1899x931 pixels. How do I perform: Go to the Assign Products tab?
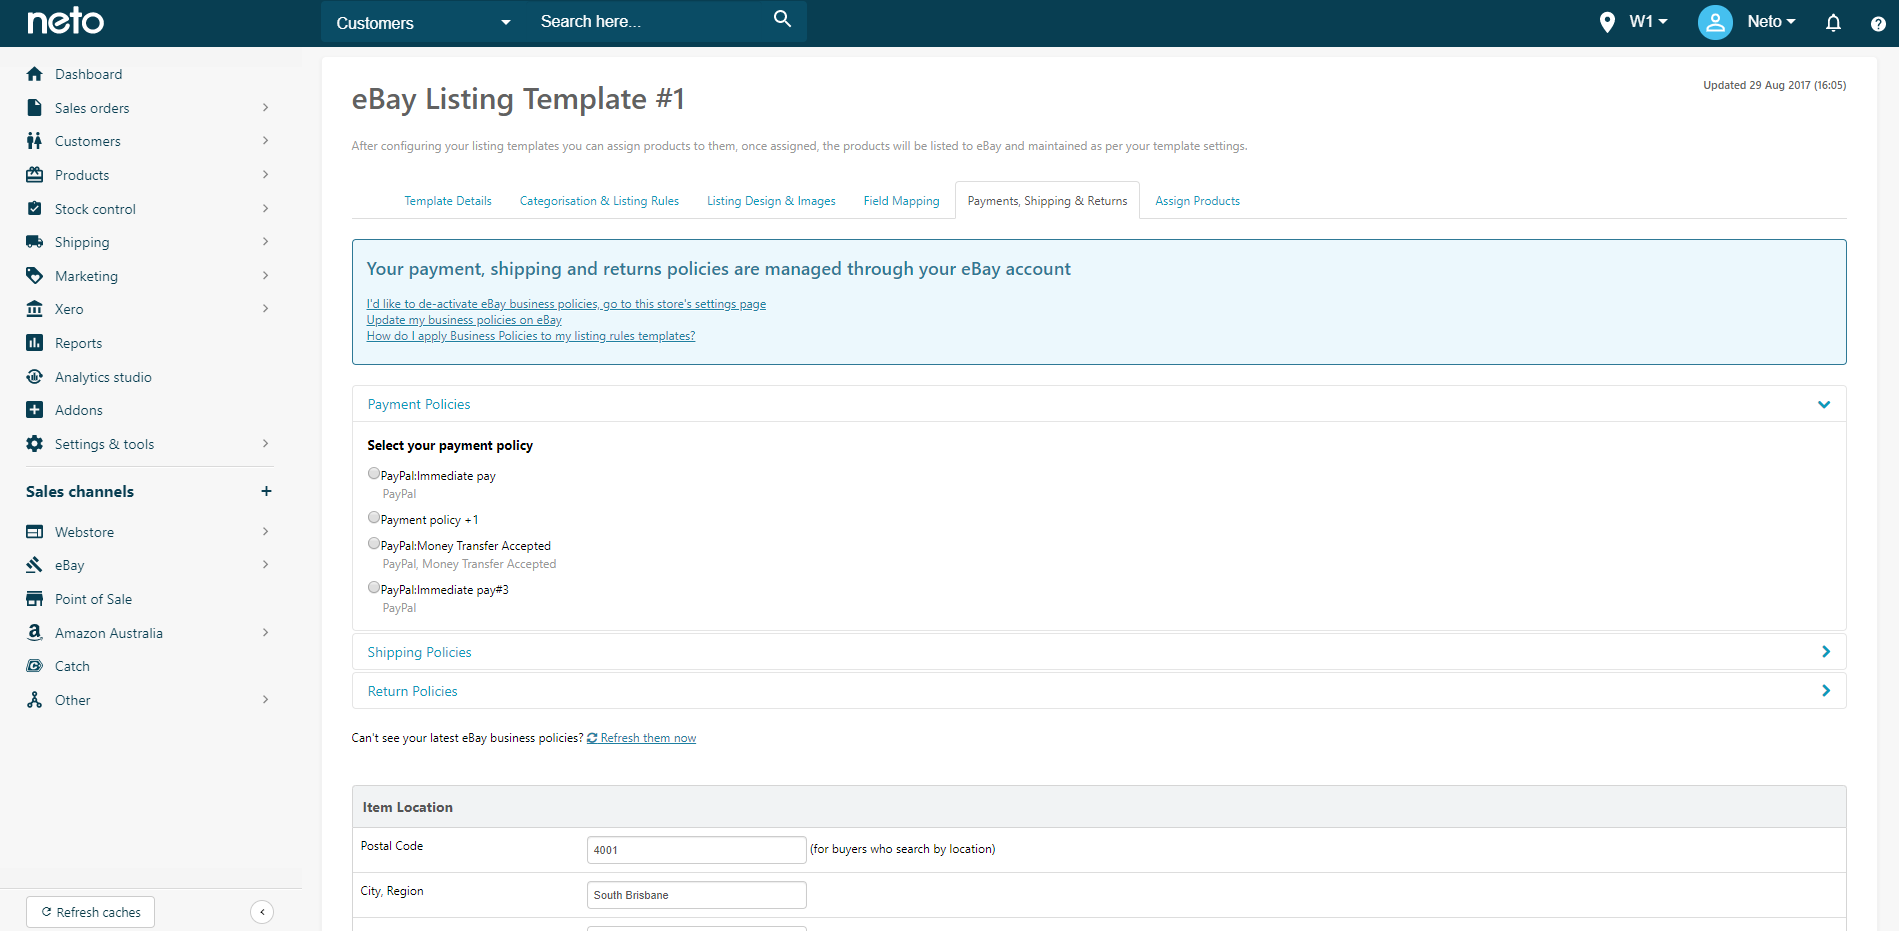pyautogui.click(x=1197, y=201)
